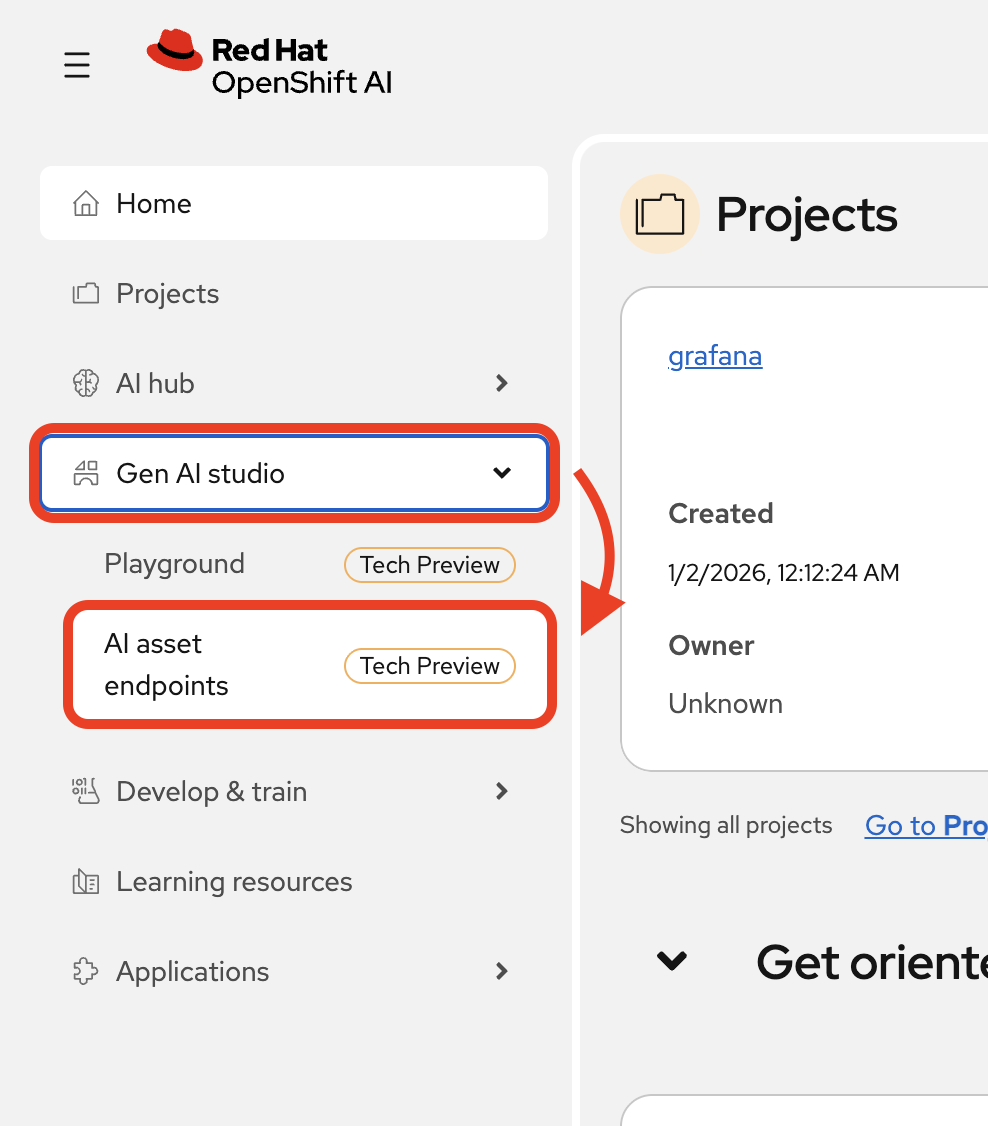
Task: Click the AI hub brain icon
Action: coord(85,383)
